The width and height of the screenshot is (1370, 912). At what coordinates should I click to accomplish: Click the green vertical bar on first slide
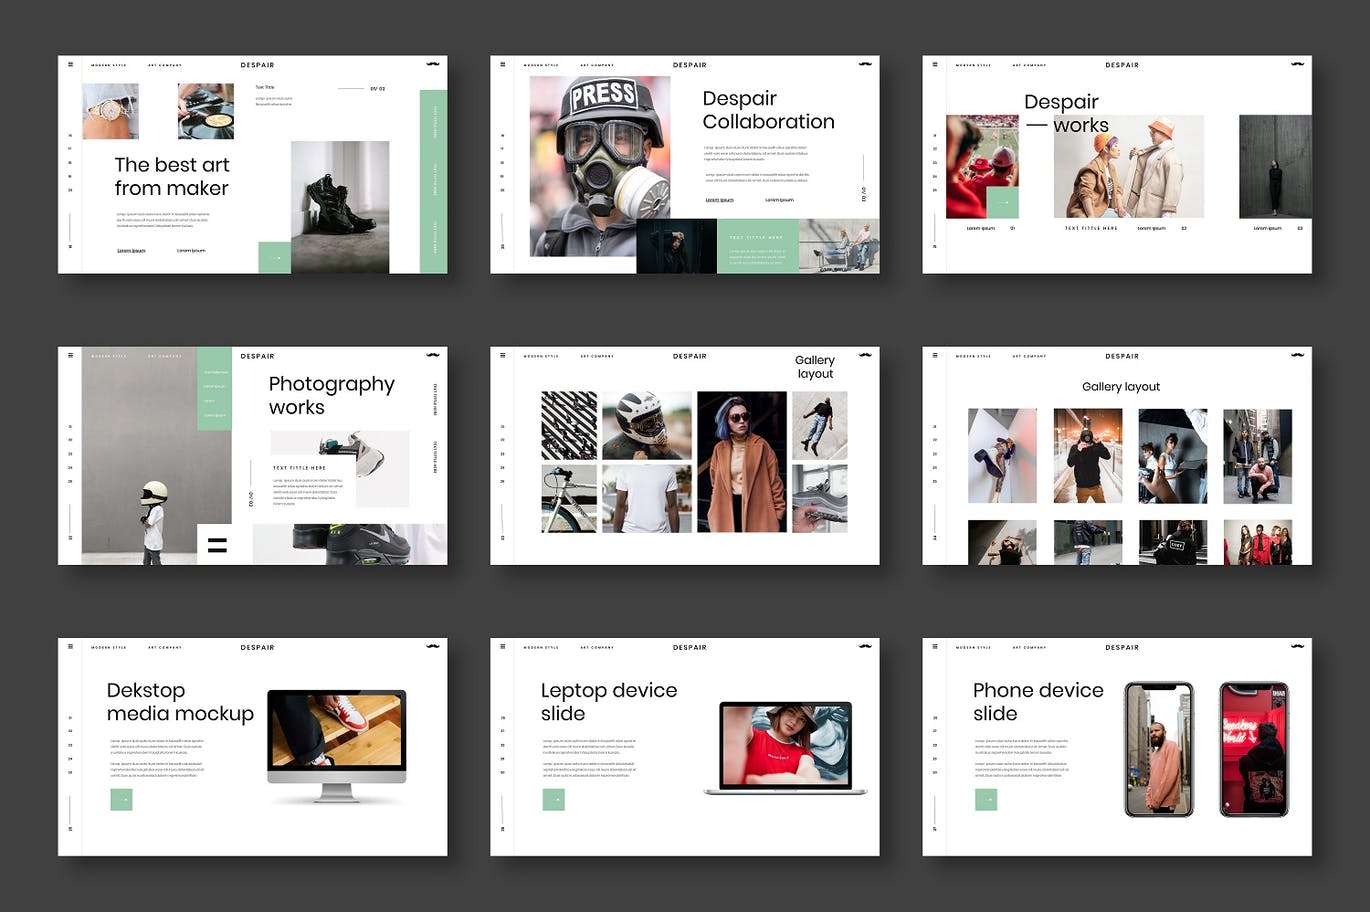[x=433, y=180]
